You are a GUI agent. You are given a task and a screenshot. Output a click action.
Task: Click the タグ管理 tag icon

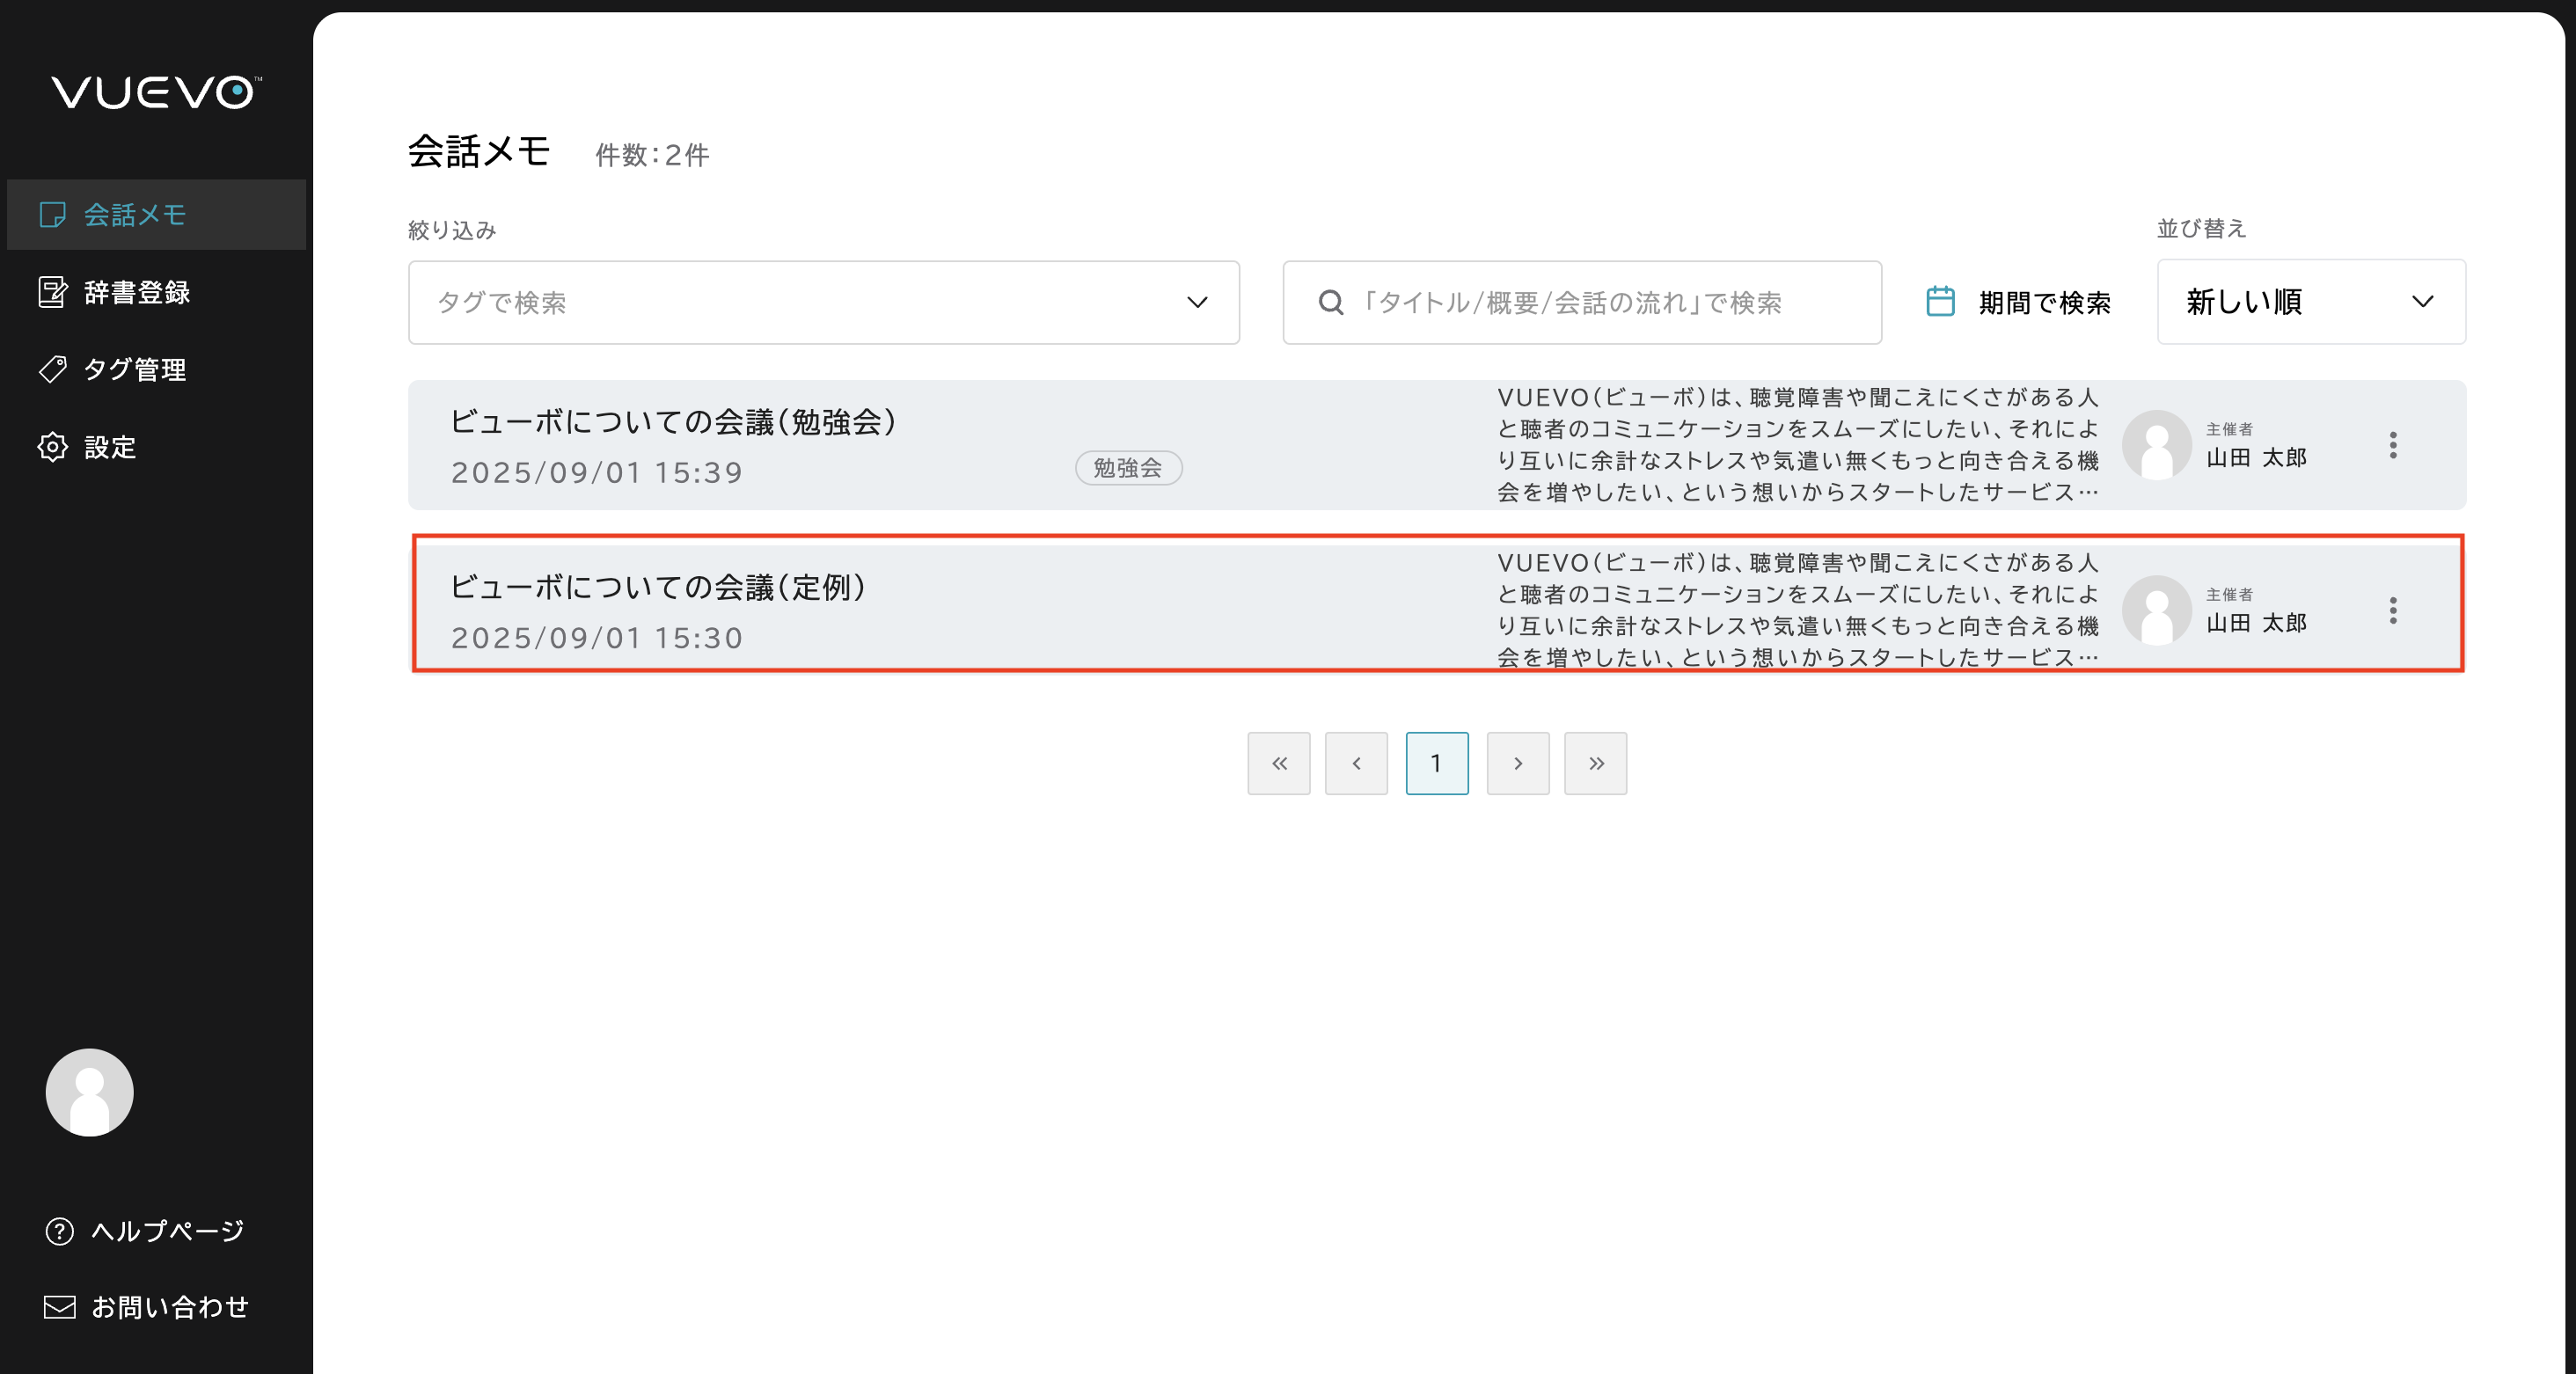[x=53, y=369]
